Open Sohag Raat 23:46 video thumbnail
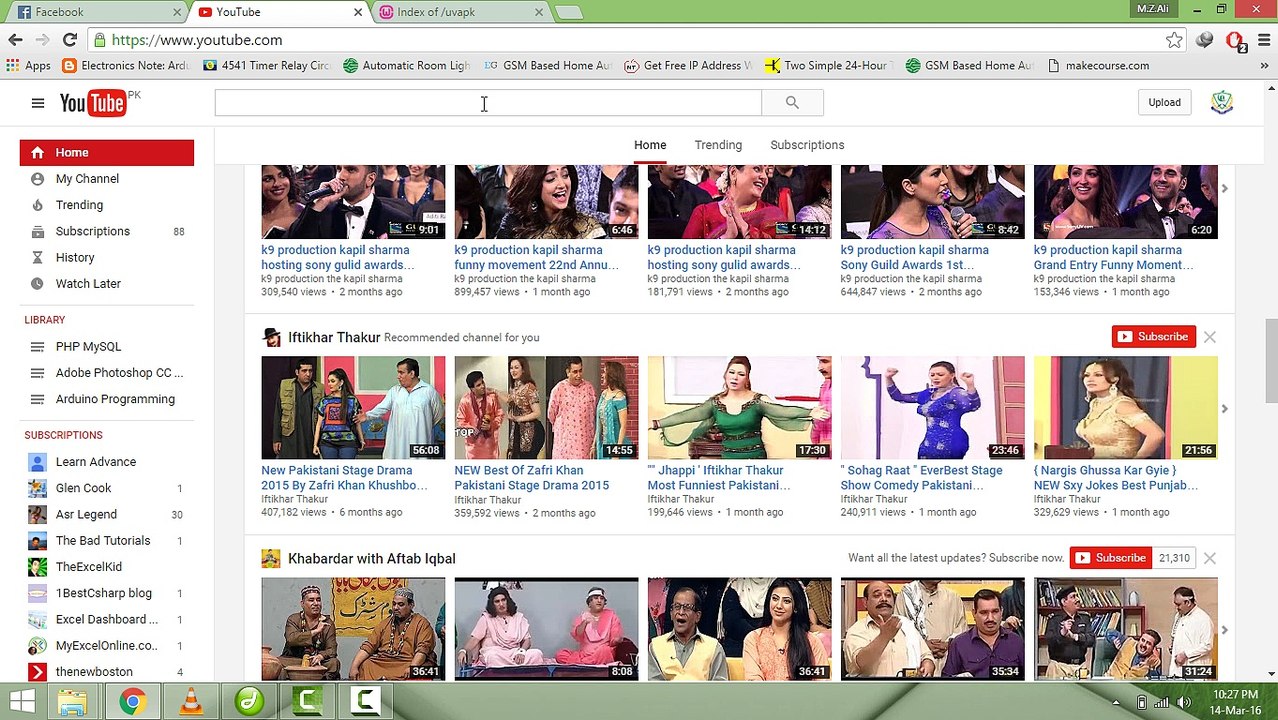Image resolution: width=1278 pixels, height=720 pixels. pyautogui.click(x=932, y=408)
